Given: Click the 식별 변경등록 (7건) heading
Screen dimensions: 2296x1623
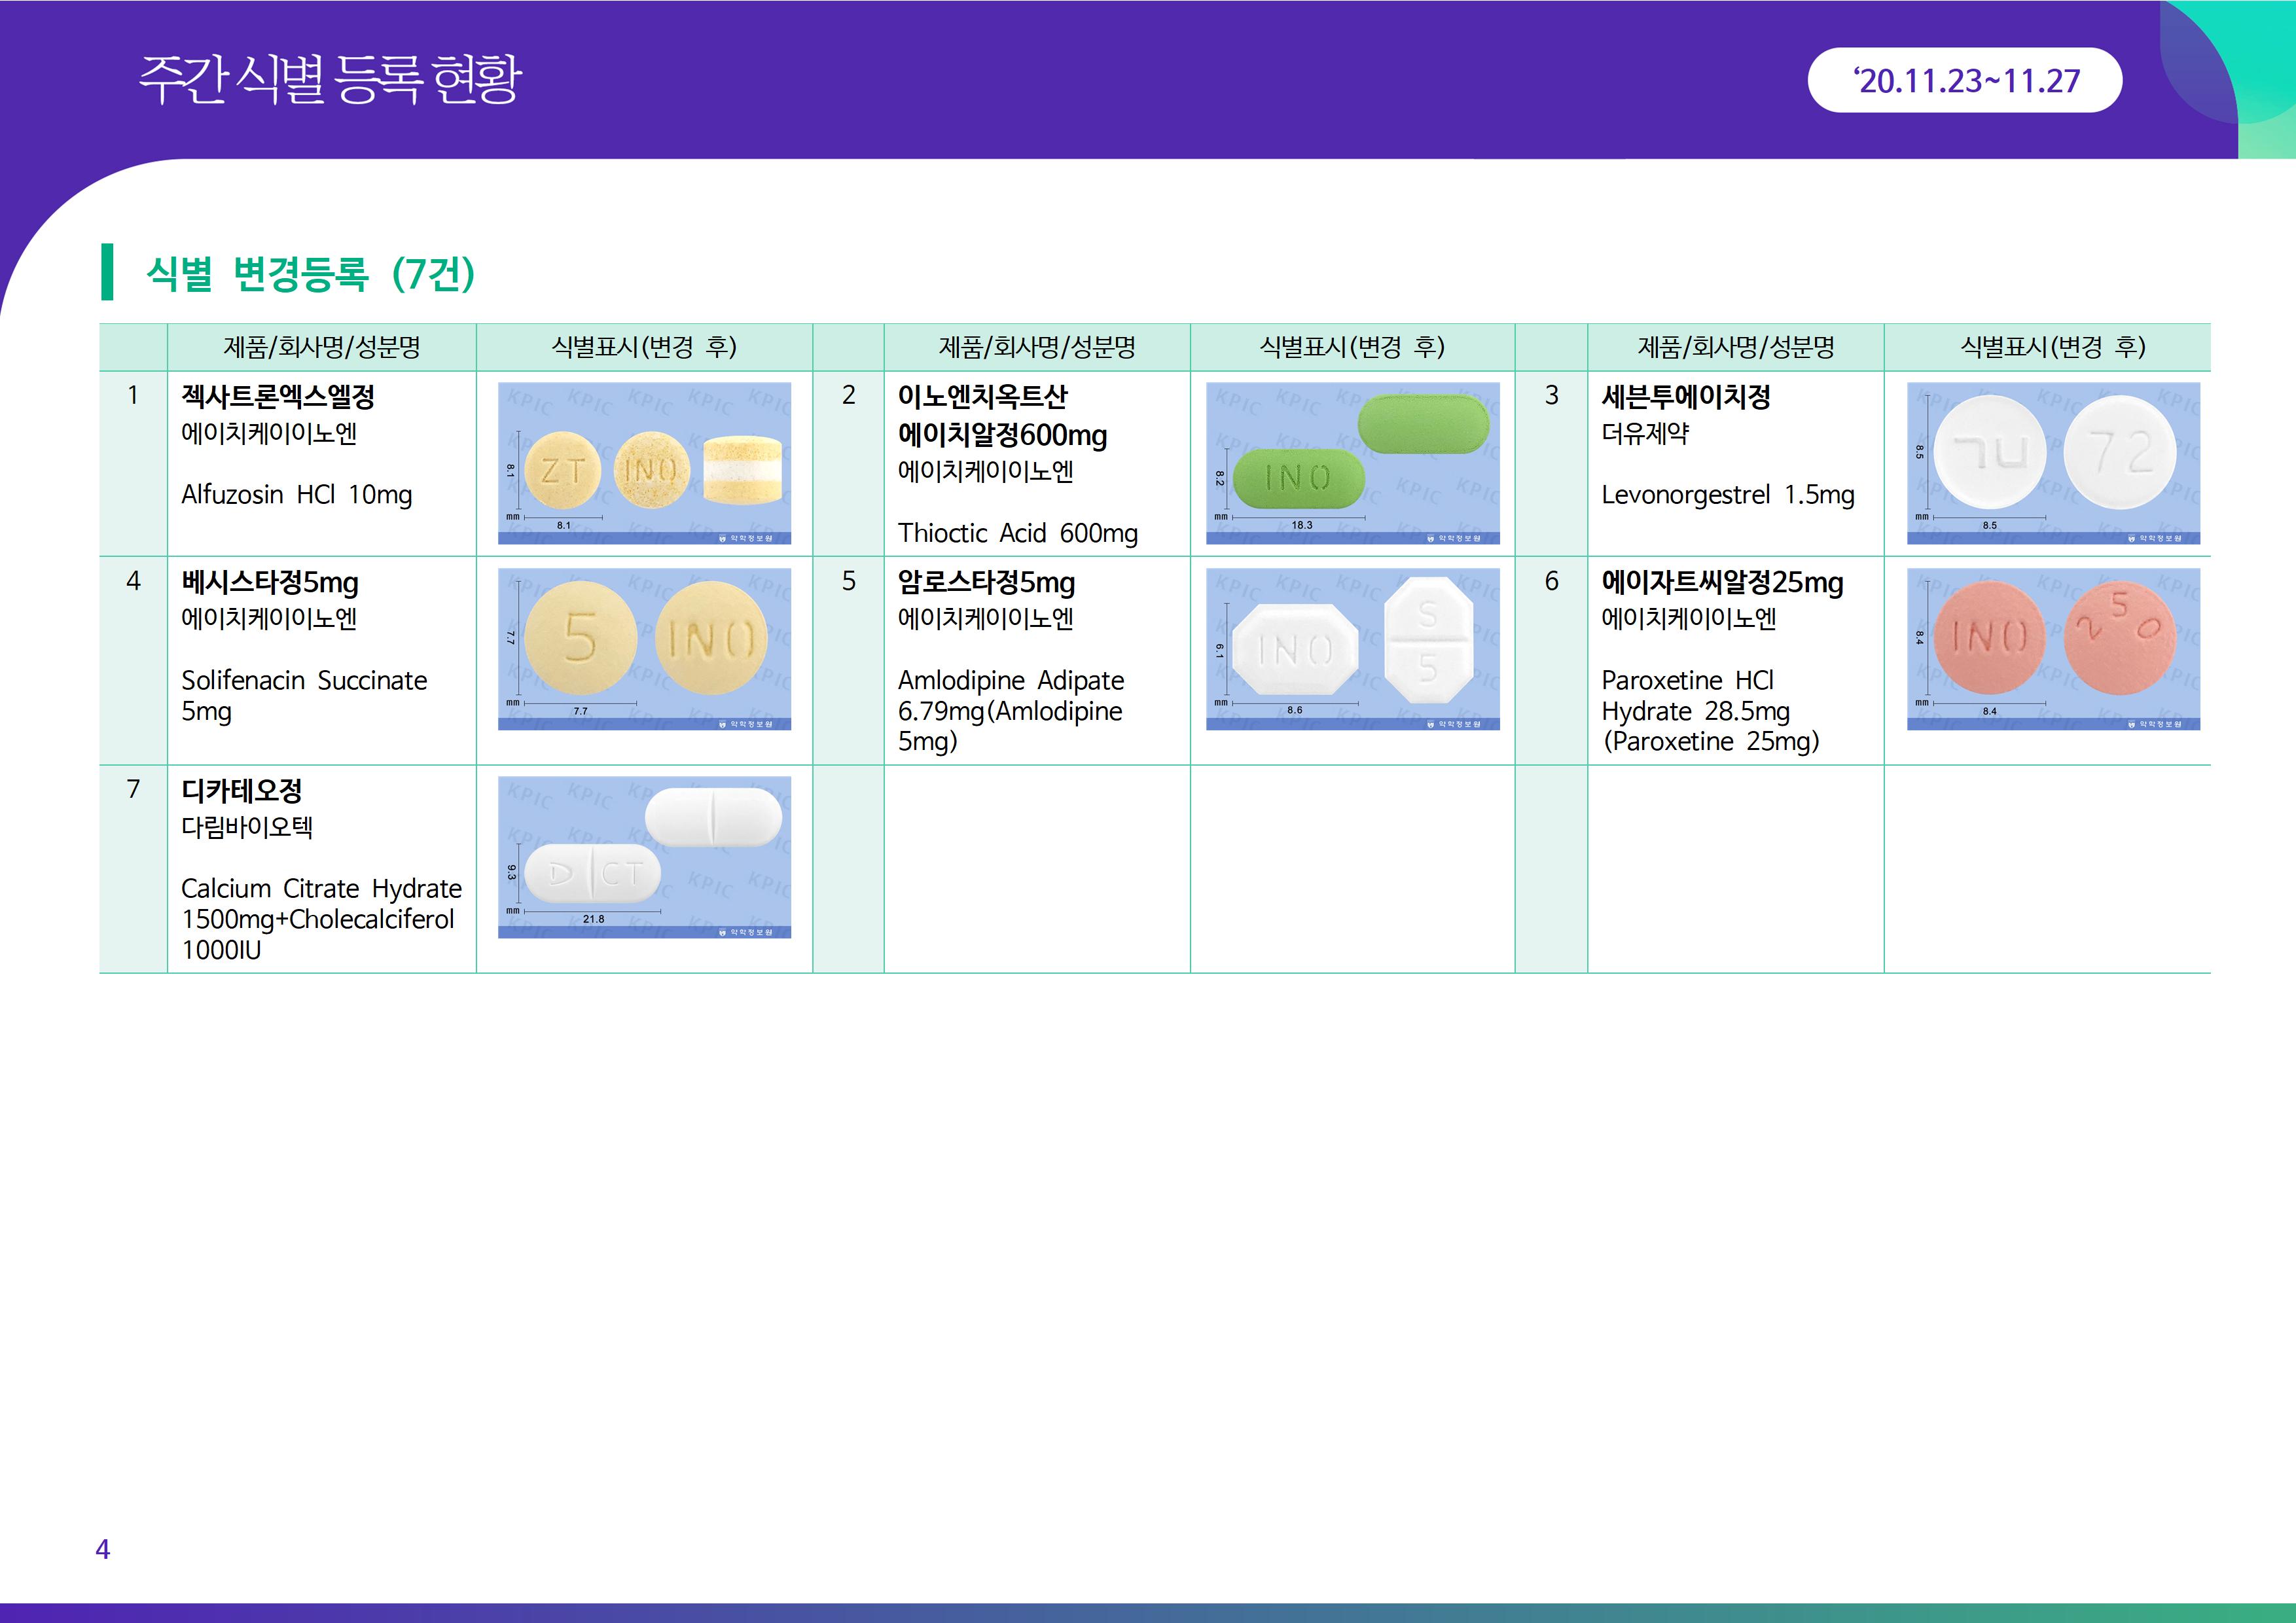Looking at the screenshot, I should tap(310, 273).
